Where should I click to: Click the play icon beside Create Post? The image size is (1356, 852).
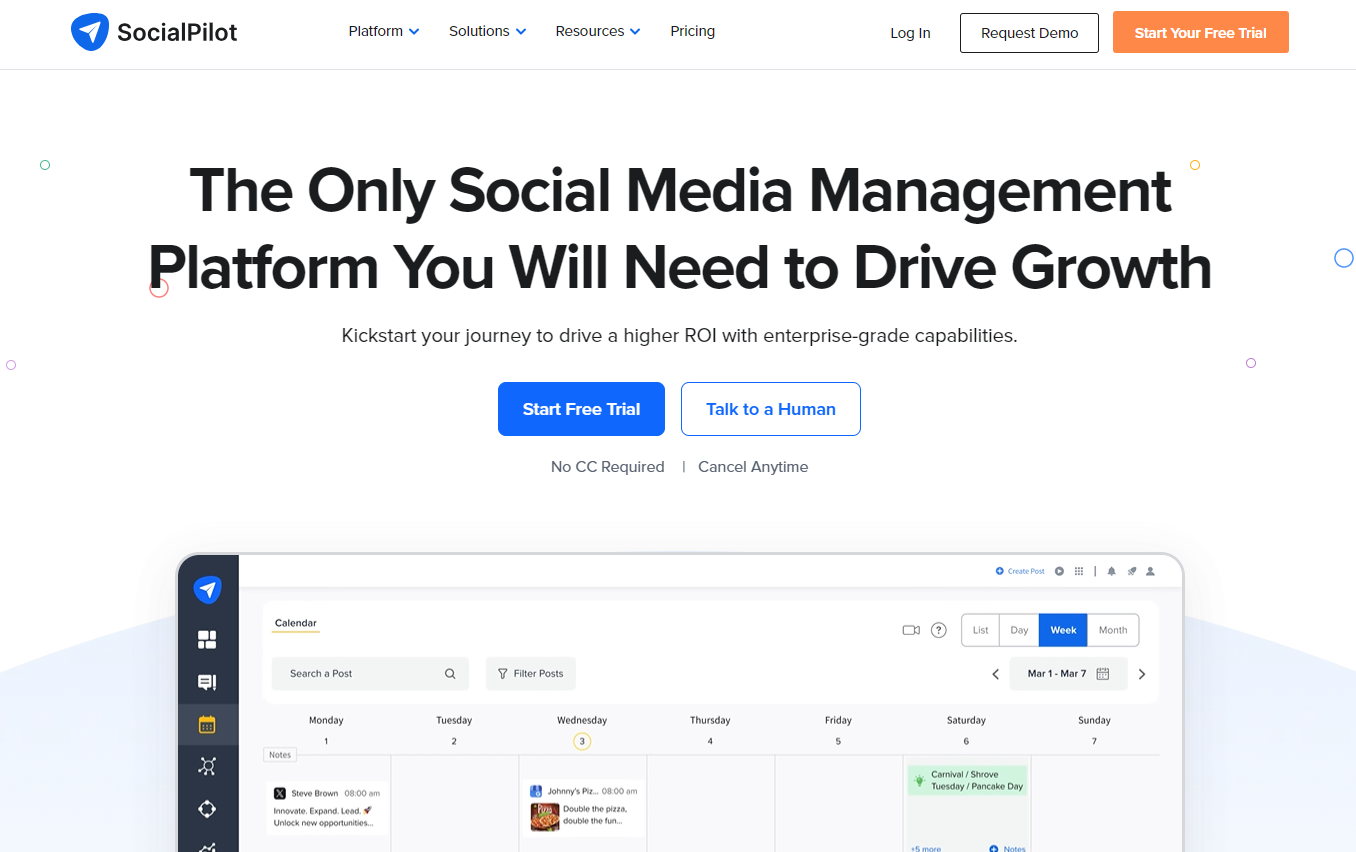click(1060, 571)
